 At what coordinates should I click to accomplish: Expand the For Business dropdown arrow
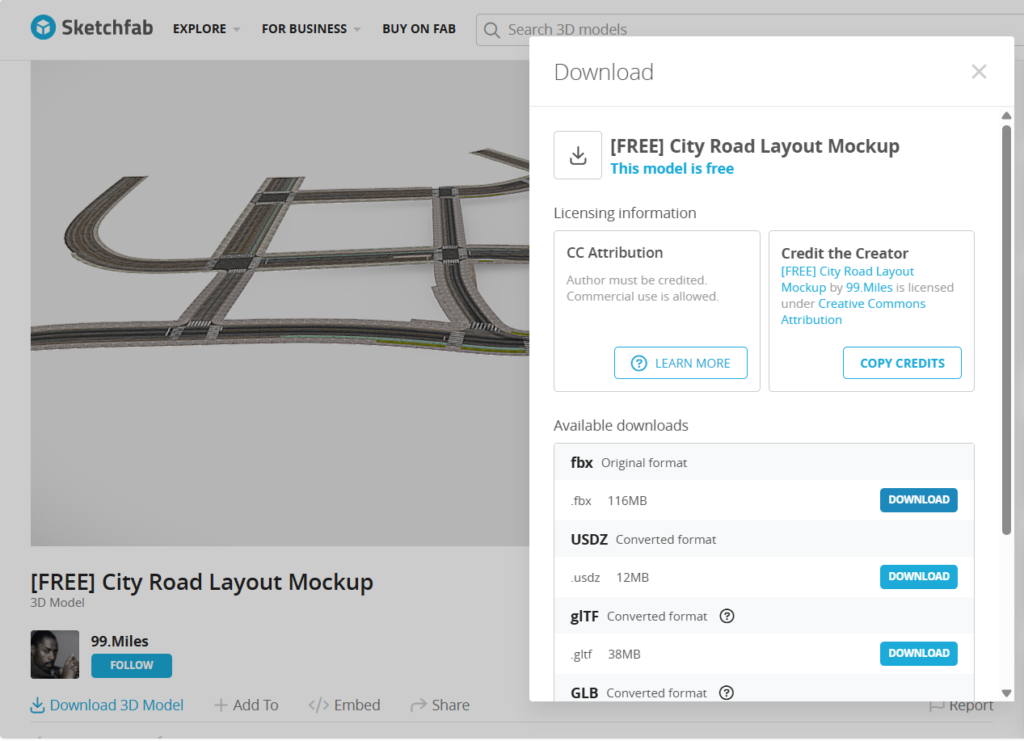(x=357, y=29)
